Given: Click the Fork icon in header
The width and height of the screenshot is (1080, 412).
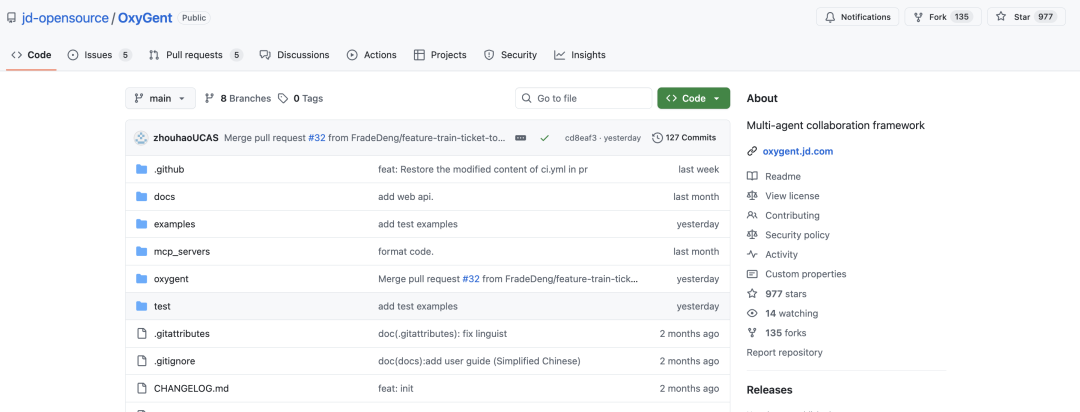Looking at the screenshot, I should [918, 17].
